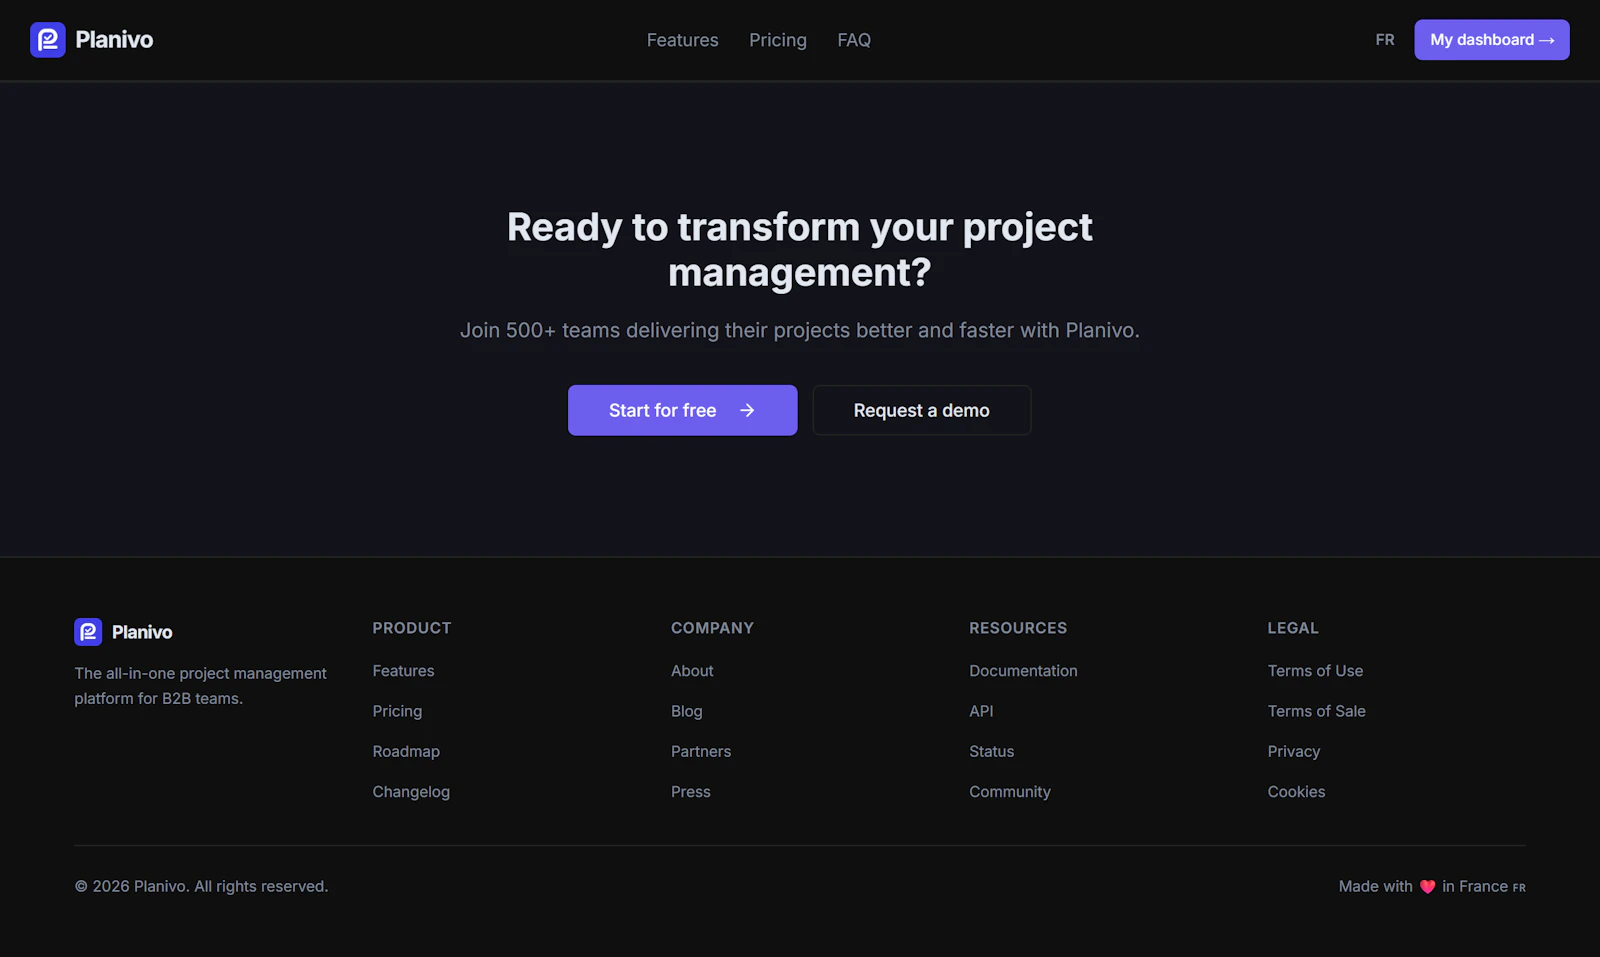
Task: Open the Documentation footer link
Action: pos(1023,671)
